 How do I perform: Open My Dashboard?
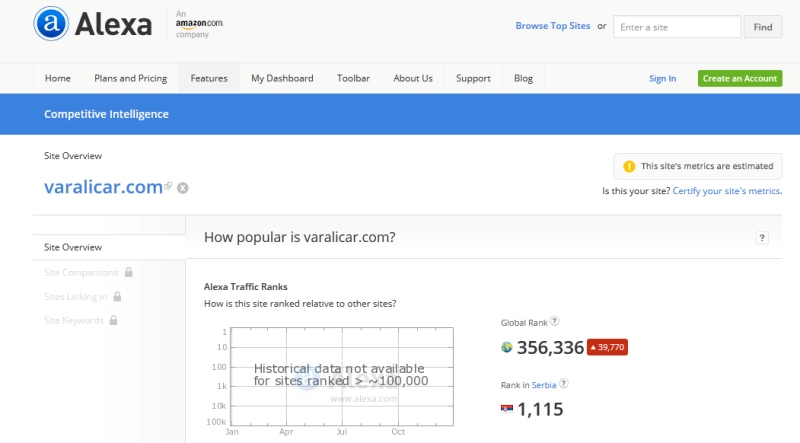click(x=282, y=78)
